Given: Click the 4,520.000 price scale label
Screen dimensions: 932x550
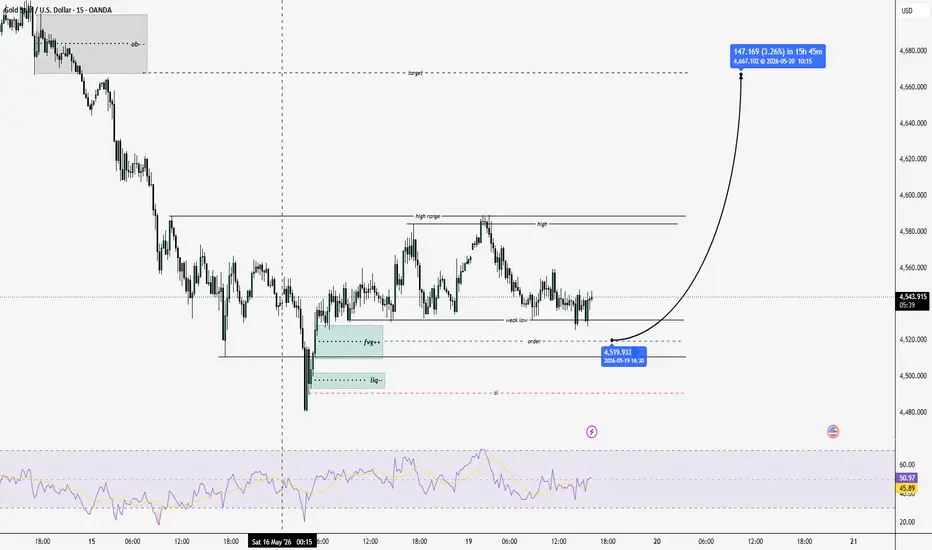Looking at the screenshot, I should [913, 340].
